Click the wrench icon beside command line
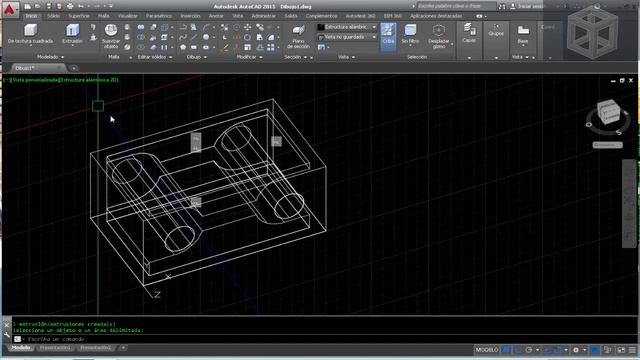 [7, 335]
